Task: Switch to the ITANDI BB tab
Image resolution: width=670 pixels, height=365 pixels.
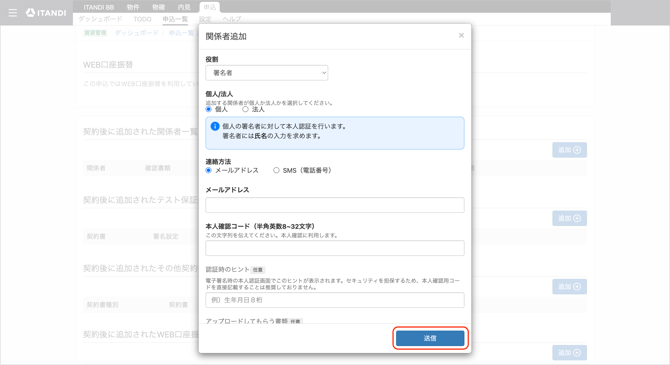Action: 99,7
